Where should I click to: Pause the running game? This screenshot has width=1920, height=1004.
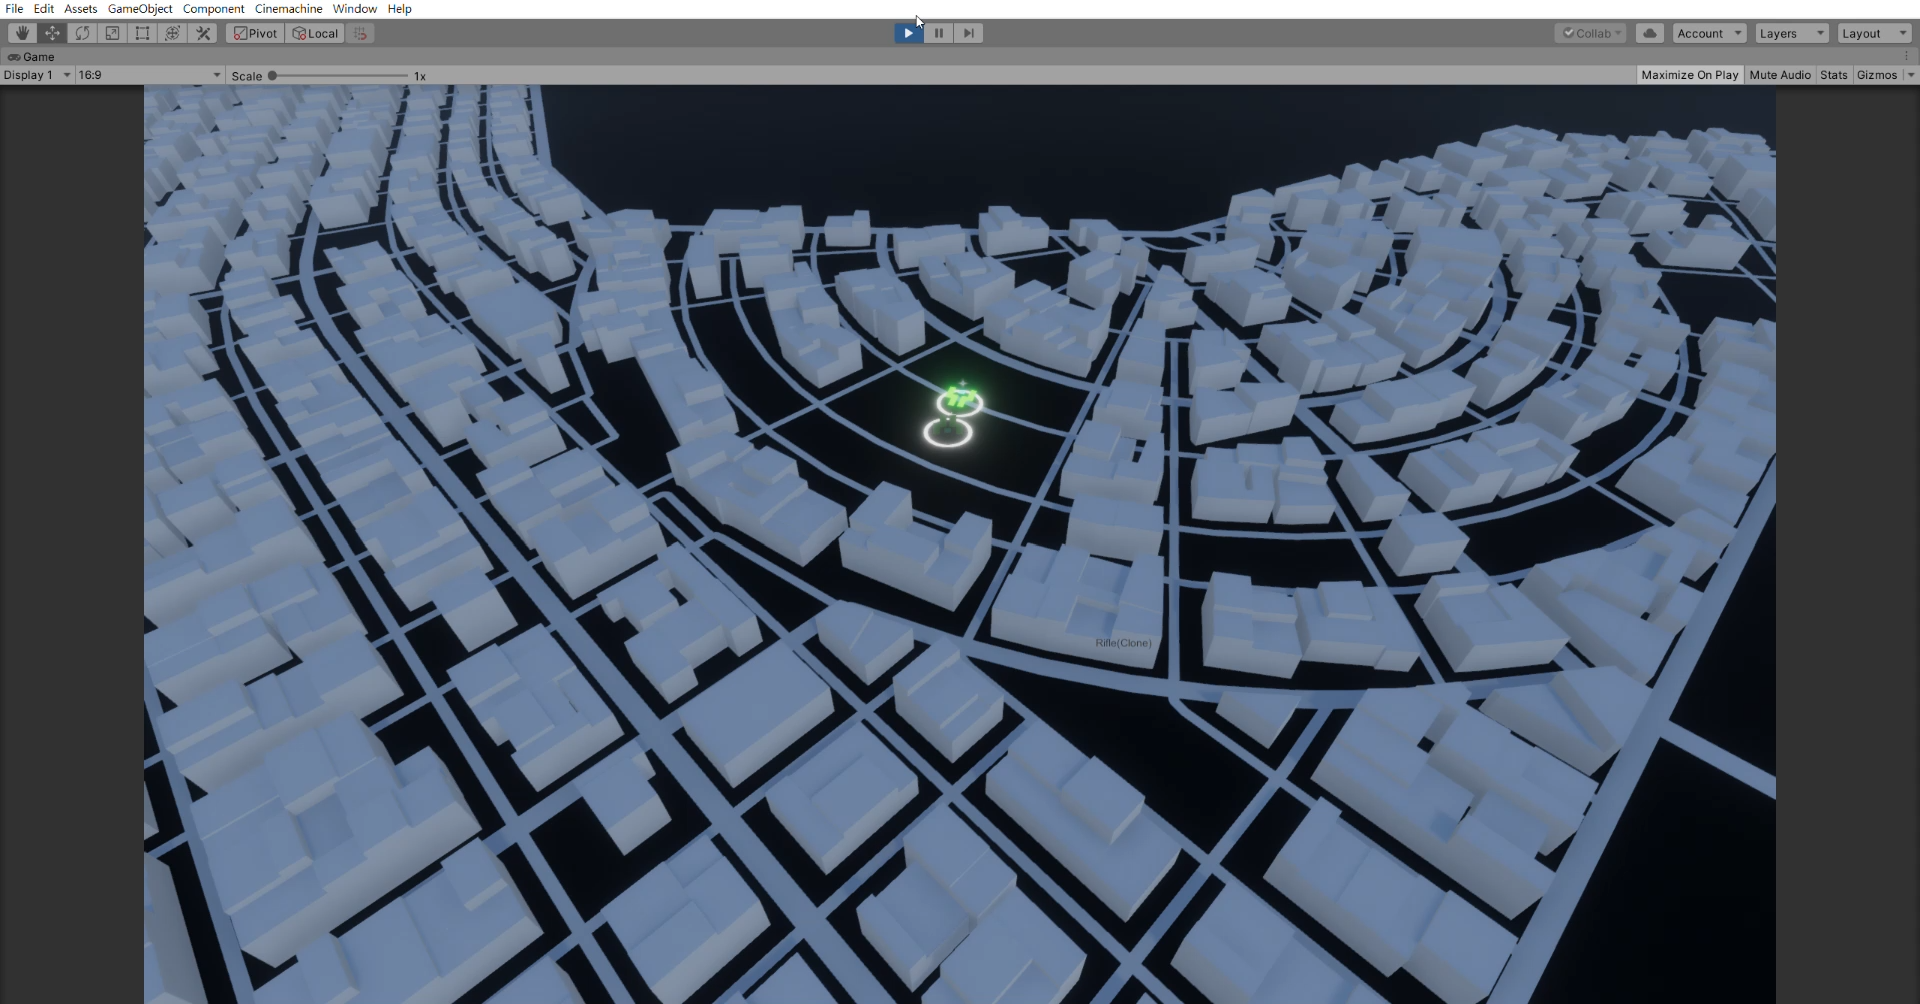coord(938,33)
